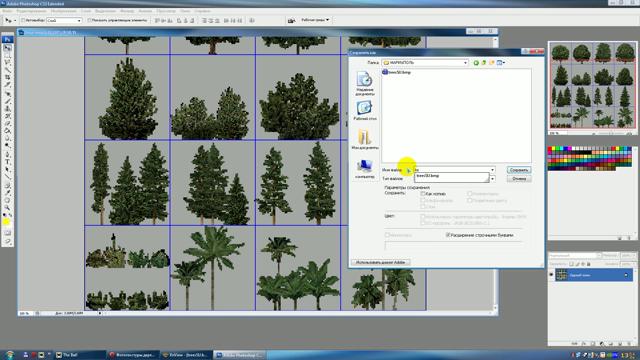Open My Documents folder in dialog sidebar
The height and width of the screenshot is (360, 640).
click(364, 140)
